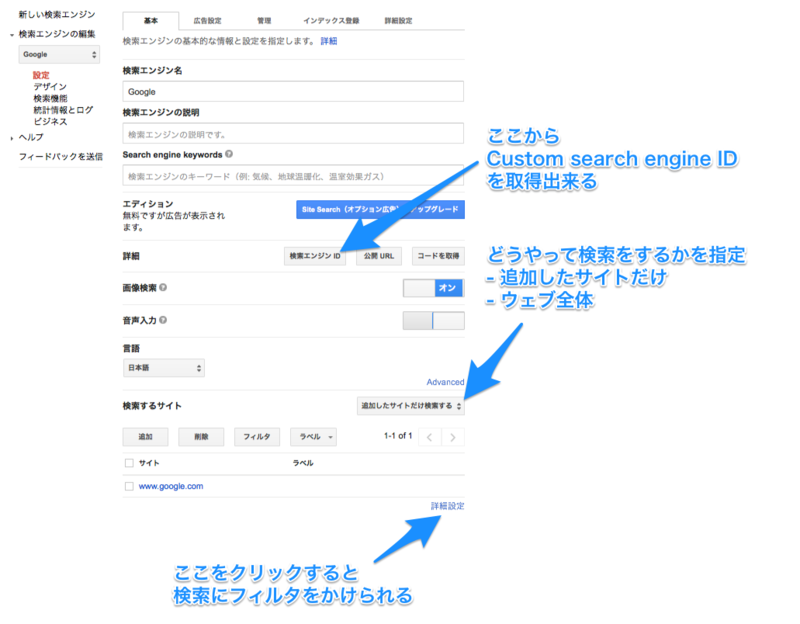Go to previous page of sites
This screenshot has width=800, height=624.
(x=430, y=437)
